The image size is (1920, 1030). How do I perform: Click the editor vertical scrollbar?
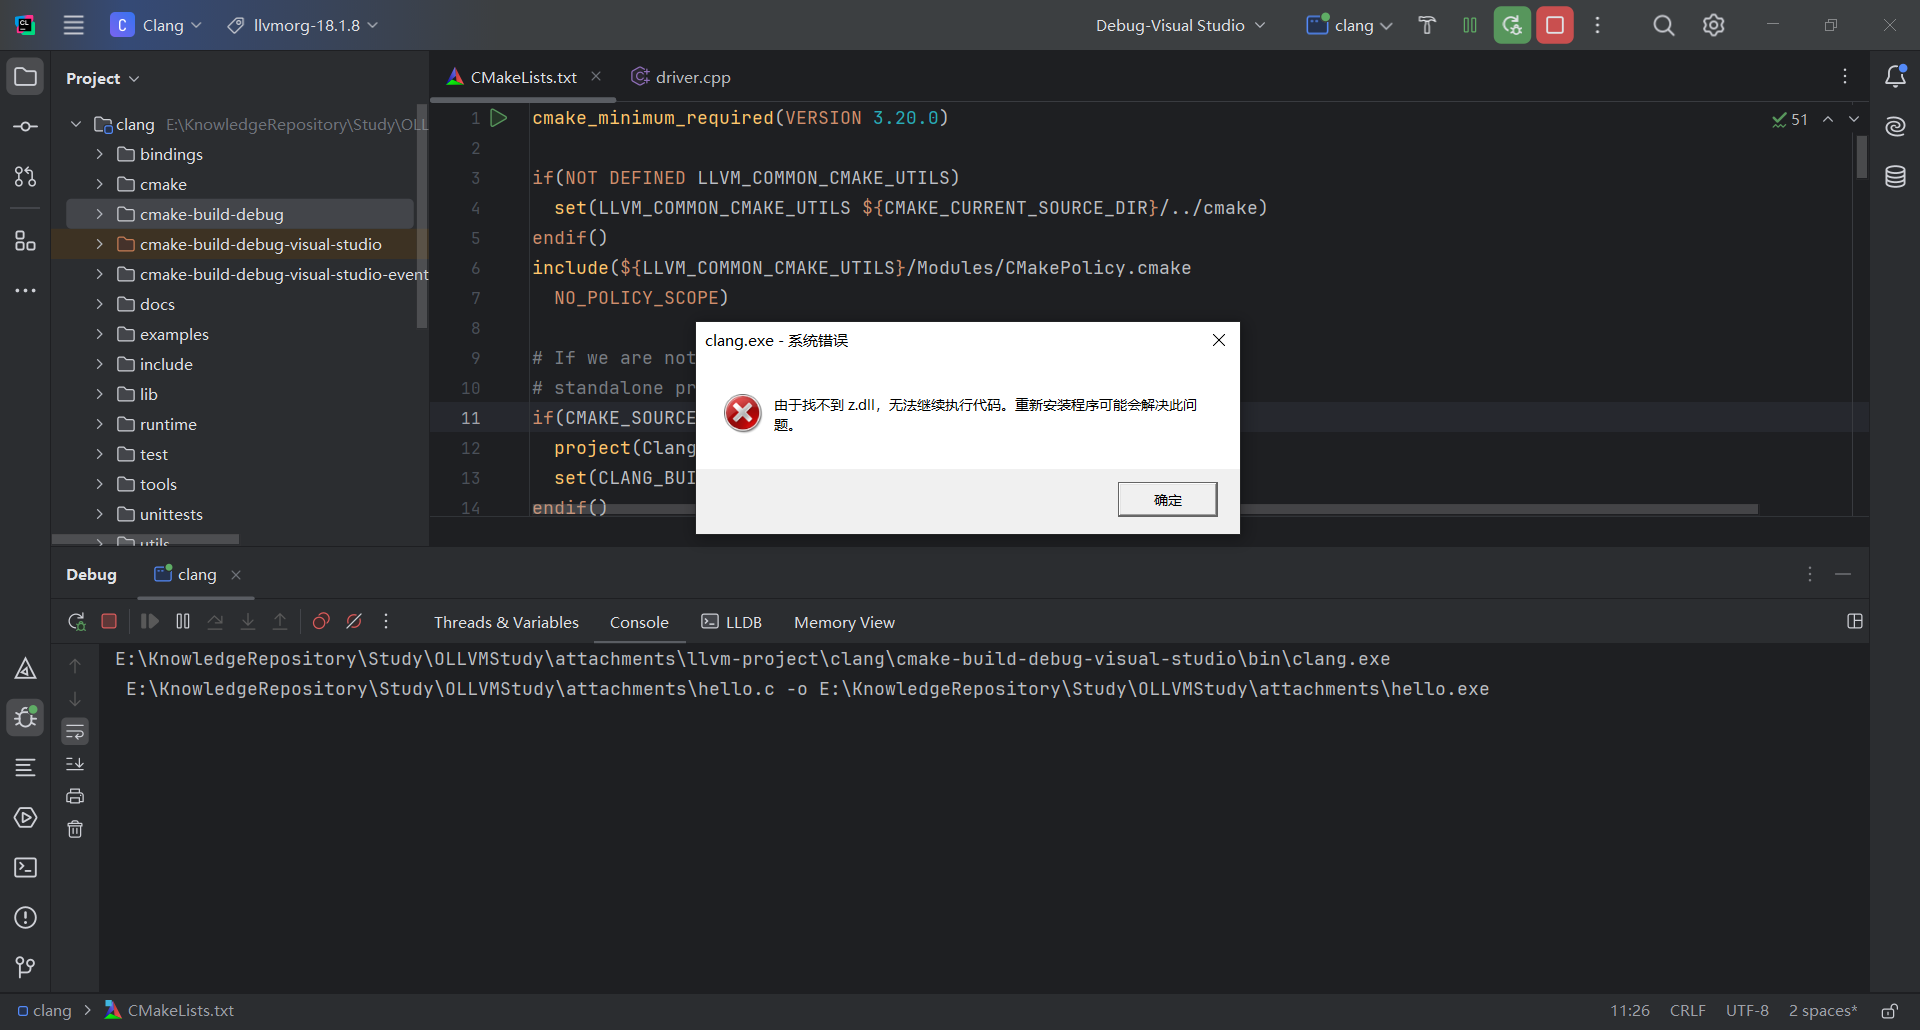click(1861, 158)
